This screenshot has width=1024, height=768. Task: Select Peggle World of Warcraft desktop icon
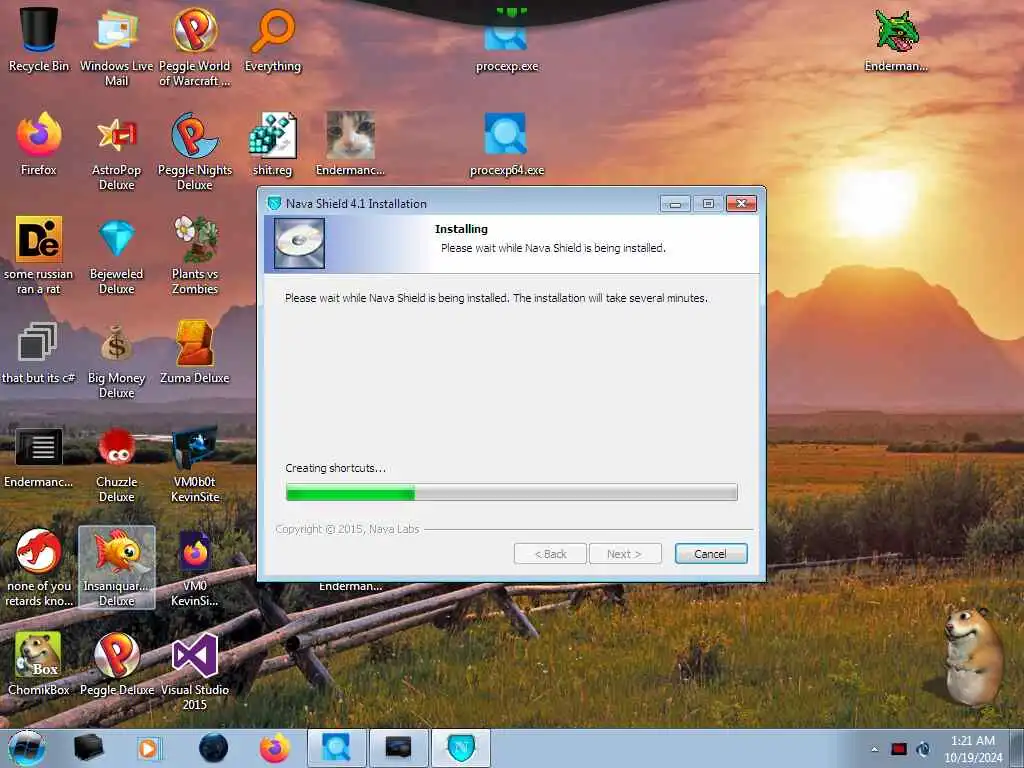pos(195,46)
